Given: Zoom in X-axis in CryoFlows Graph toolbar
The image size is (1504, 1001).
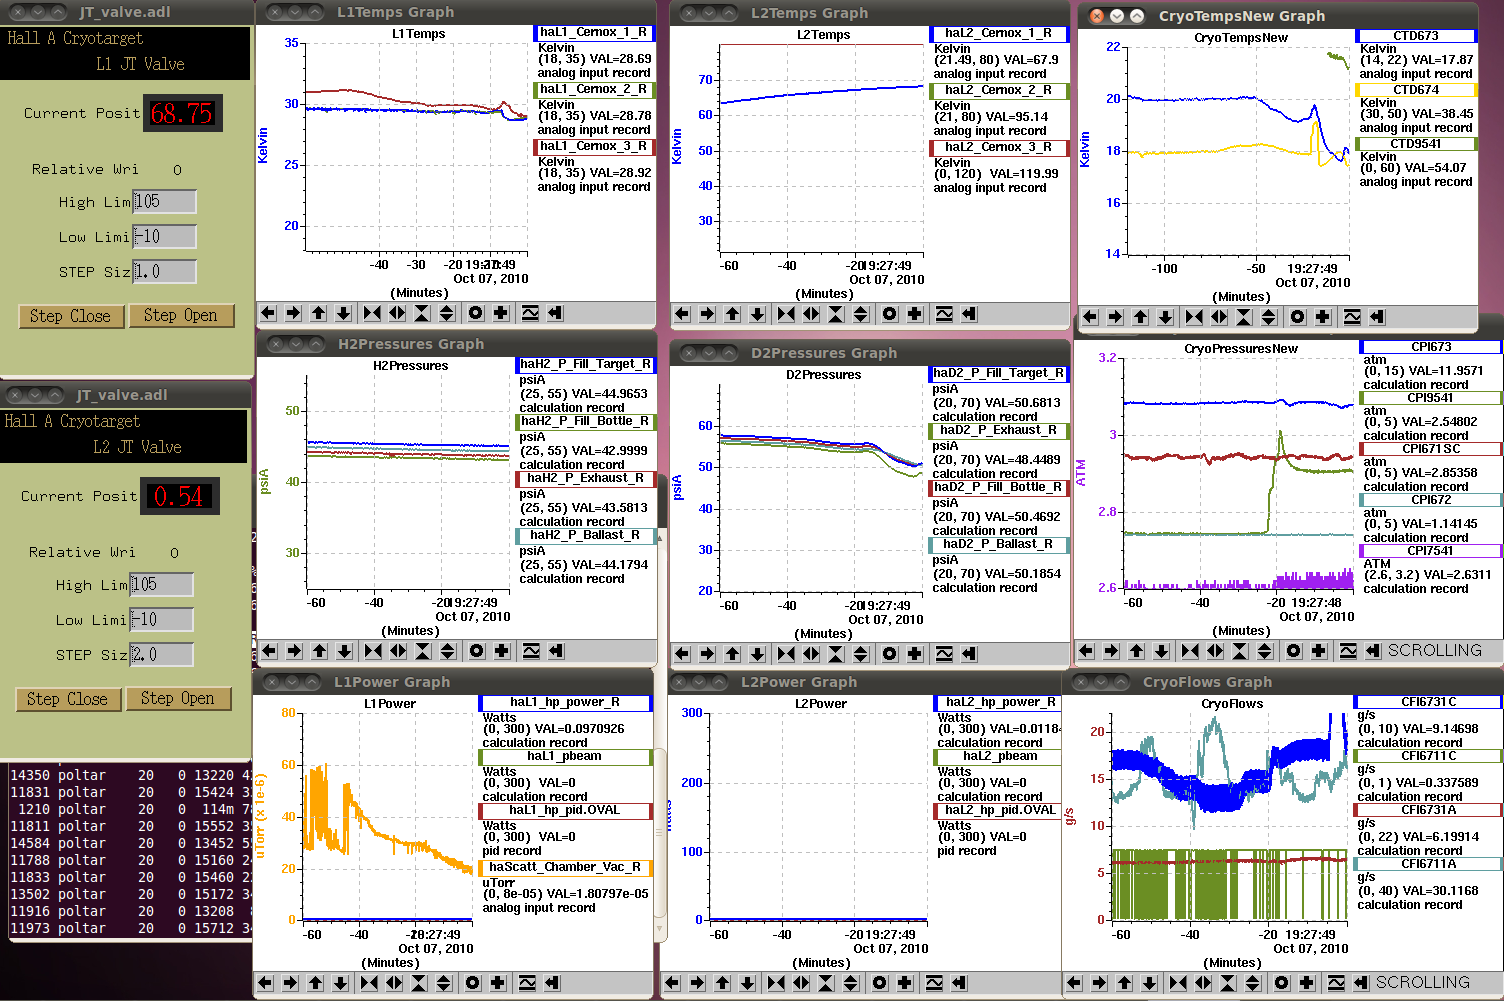Looking at the screenshot, I should tap(1178, 983).
